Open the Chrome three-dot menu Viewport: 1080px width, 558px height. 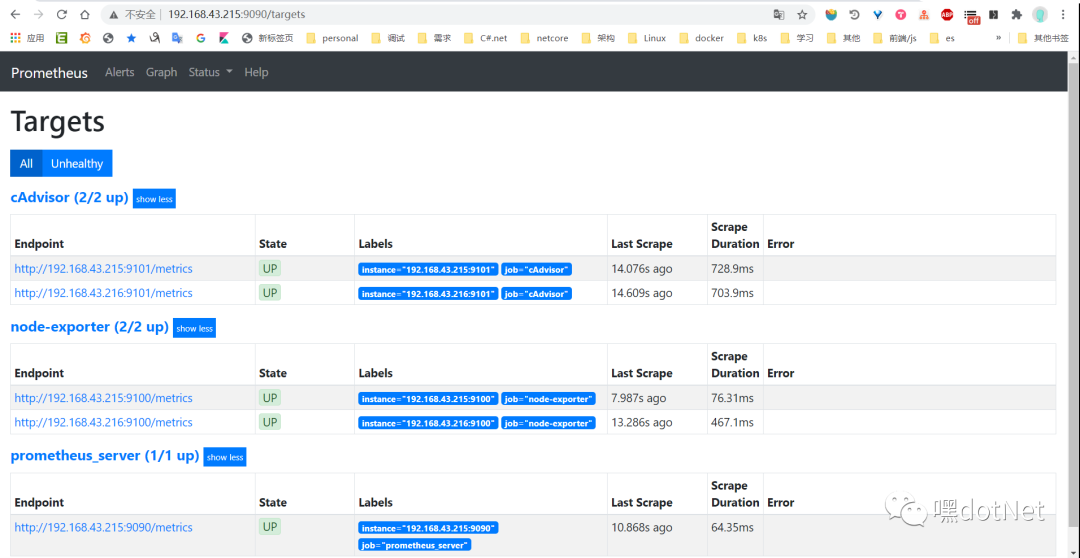pyautogui.click(x=1064, y=15)
